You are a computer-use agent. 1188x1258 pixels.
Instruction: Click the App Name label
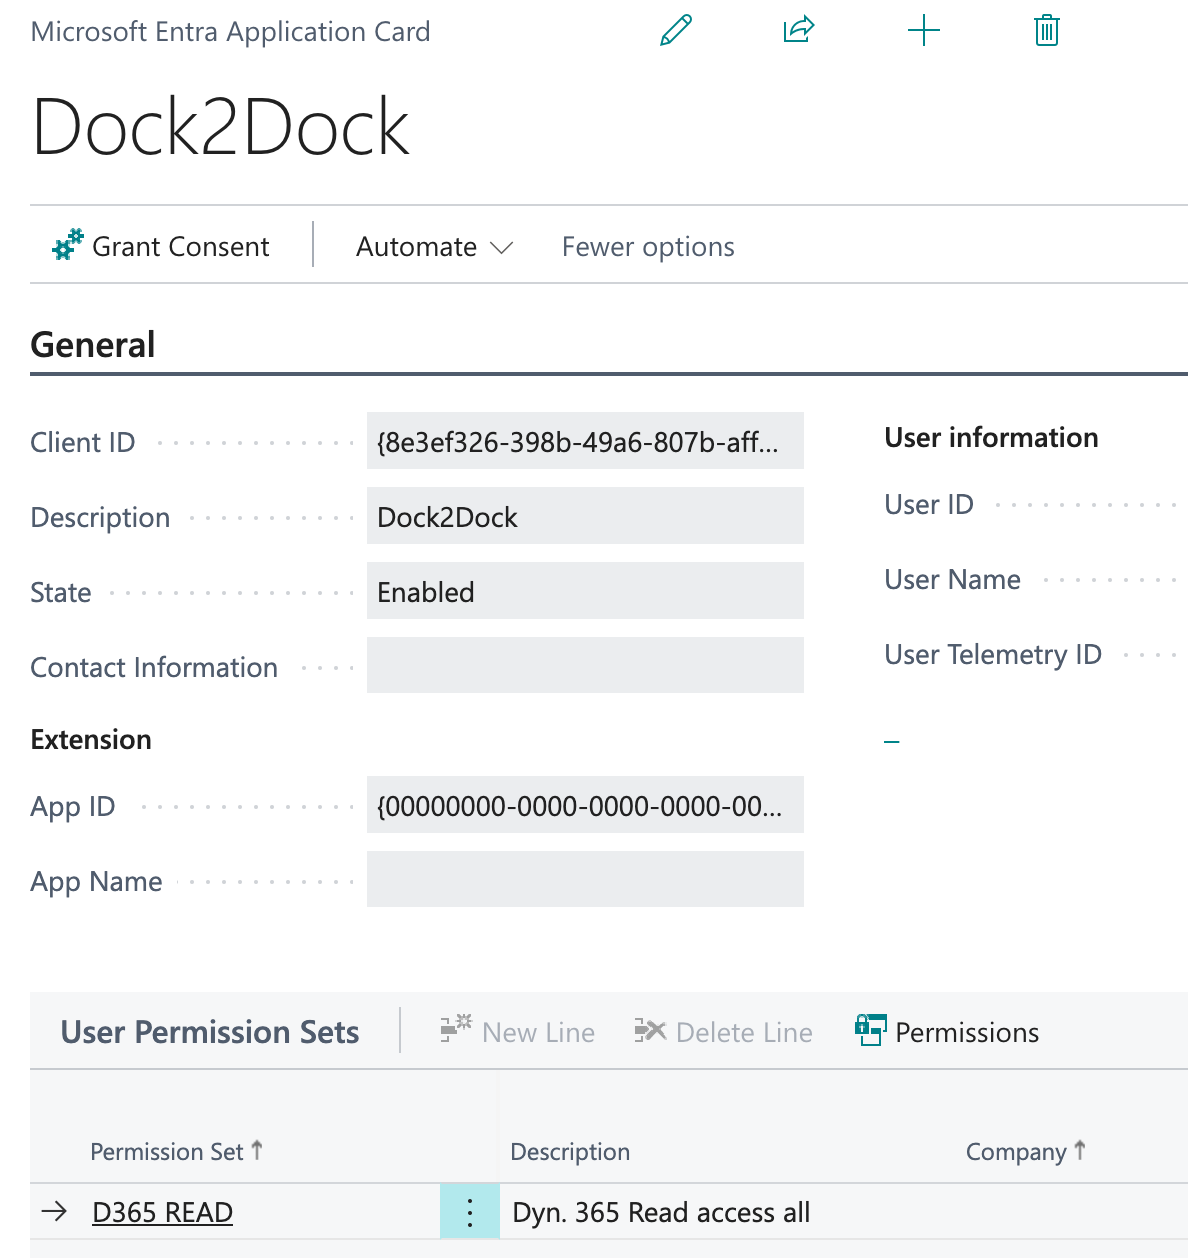click(96, 882)
